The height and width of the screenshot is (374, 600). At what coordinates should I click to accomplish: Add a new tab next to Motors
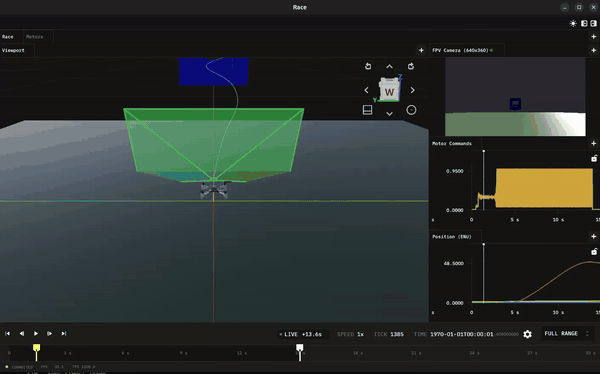(593, 37)
